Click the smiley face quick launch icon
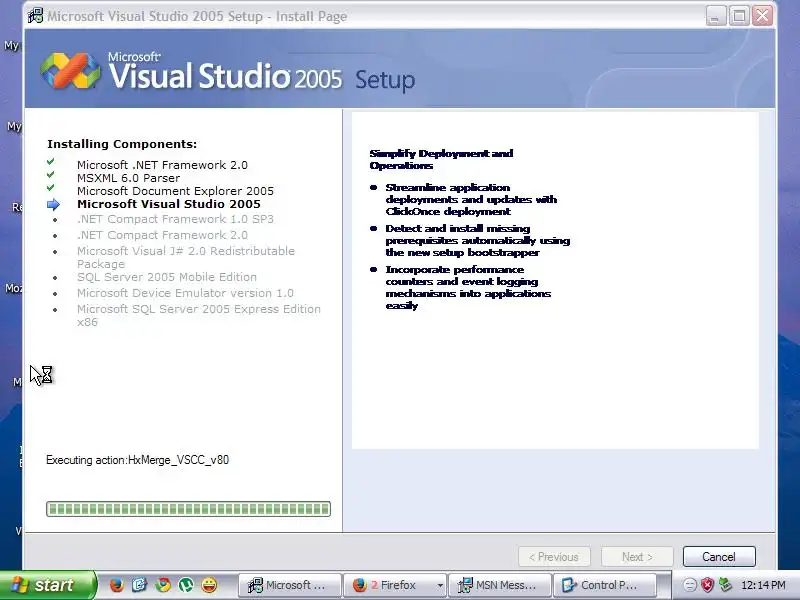 point(209,585)
